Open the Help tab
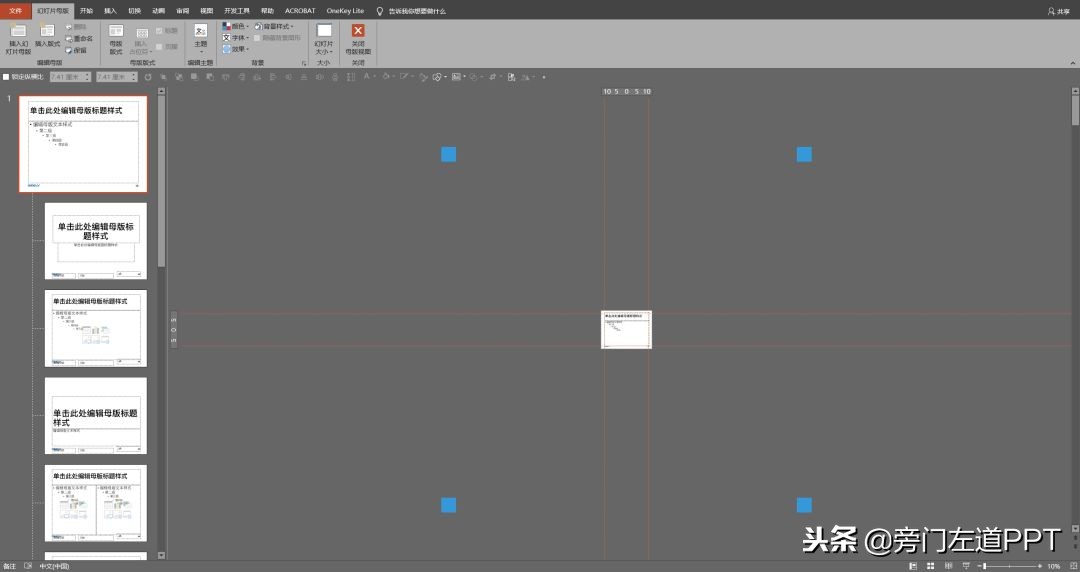 267,10
